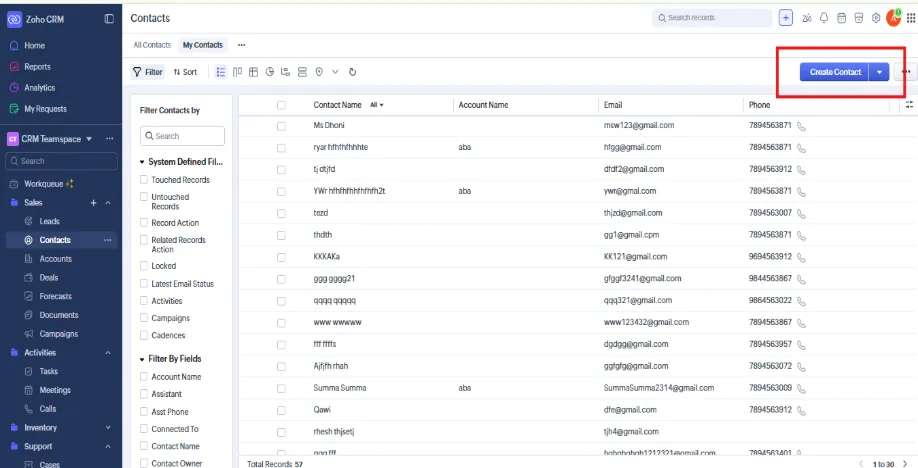The height and width of the screenshot is (468, 918).
Task: Collapse the Activities section in sidebar
Action: (x=108, y=353)
